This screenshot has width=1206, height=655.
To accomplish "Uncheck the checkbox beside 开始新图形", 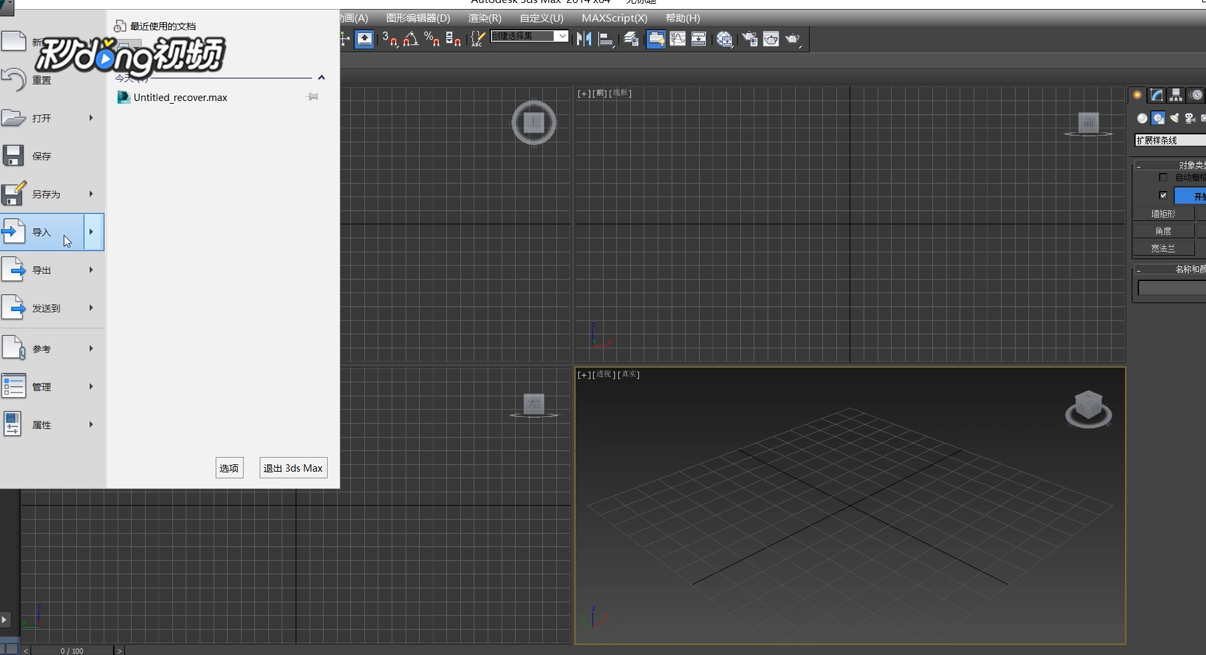I will coord(1163,195).
